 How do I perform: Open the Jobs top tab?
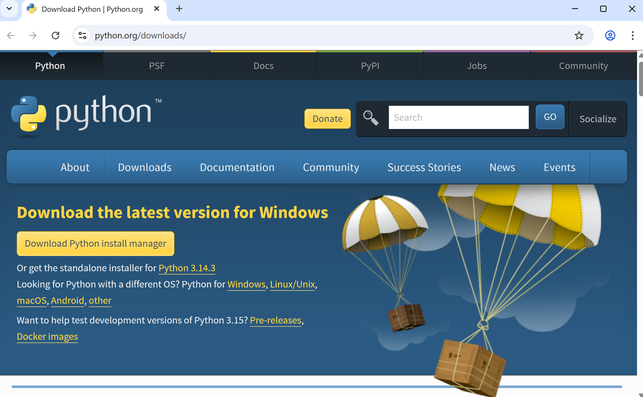[477, 66]
